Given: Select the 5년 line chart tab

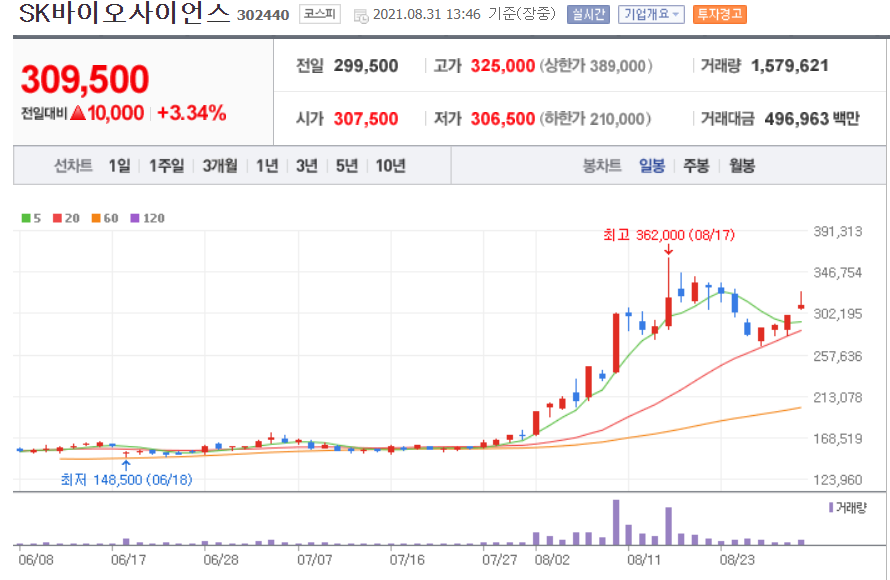Looking at the screenshot, I should click(347, 166).
